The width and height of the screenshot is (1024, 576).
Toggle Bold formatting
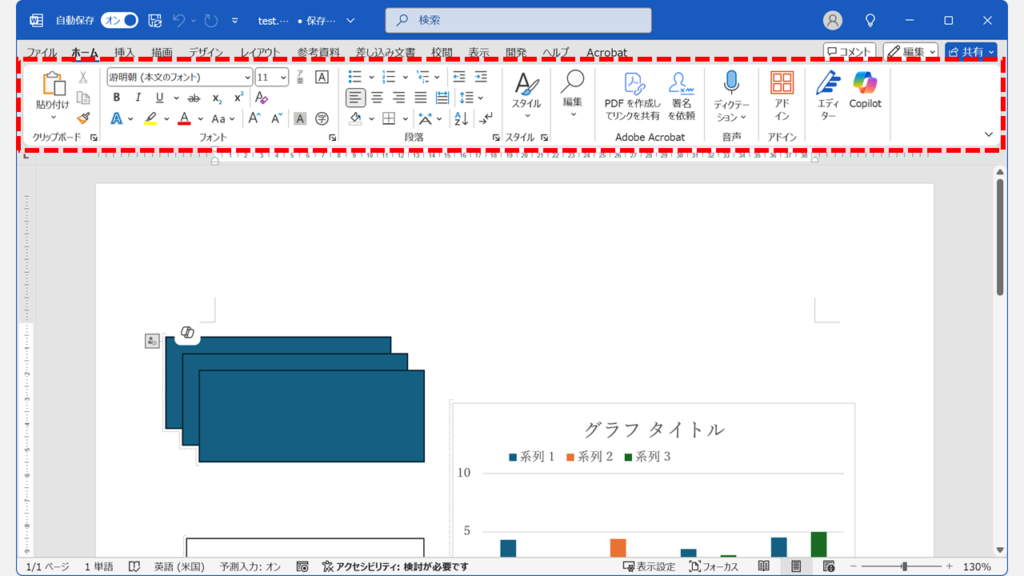[x=116, y=98]
